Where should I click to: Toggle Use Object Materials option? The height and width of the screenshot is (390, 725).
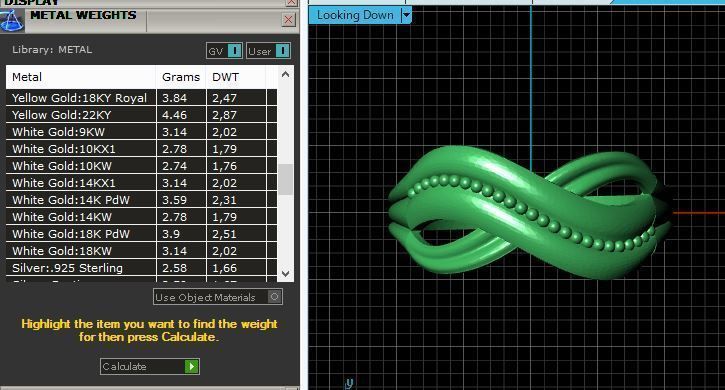218,297
